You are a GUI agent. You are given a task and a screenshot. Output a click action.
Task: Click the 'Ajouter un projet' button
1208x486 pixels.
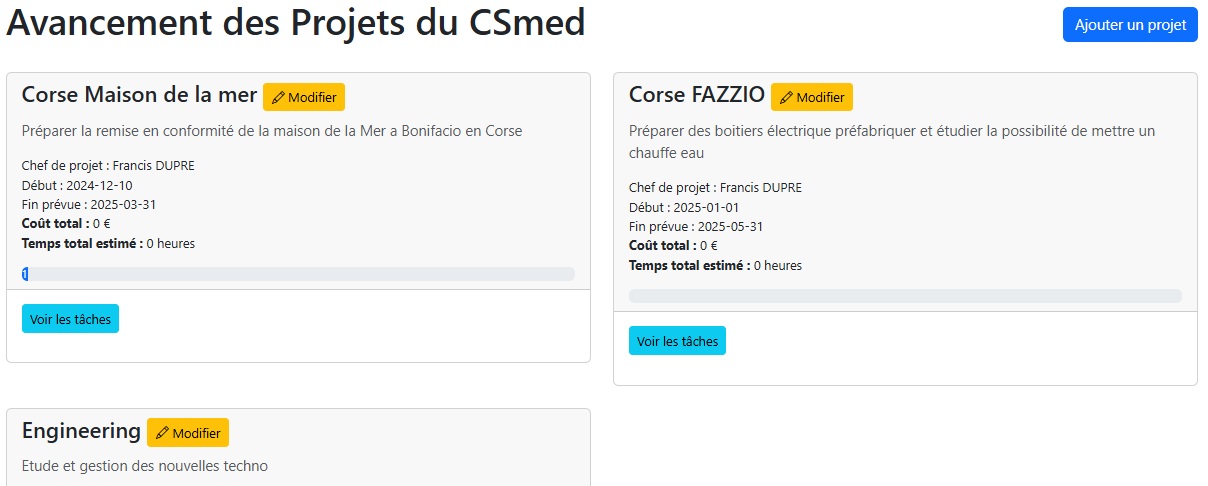[1130, 25]
